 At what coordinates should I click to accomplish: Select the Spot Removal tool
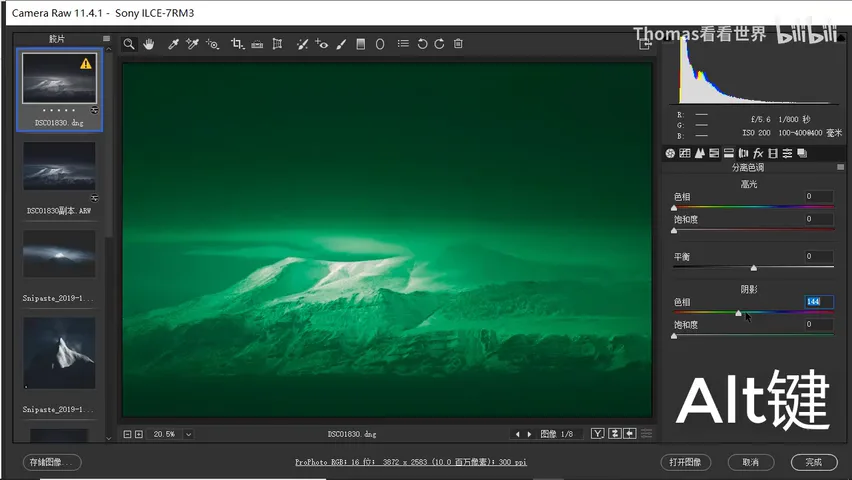(303, 44)
